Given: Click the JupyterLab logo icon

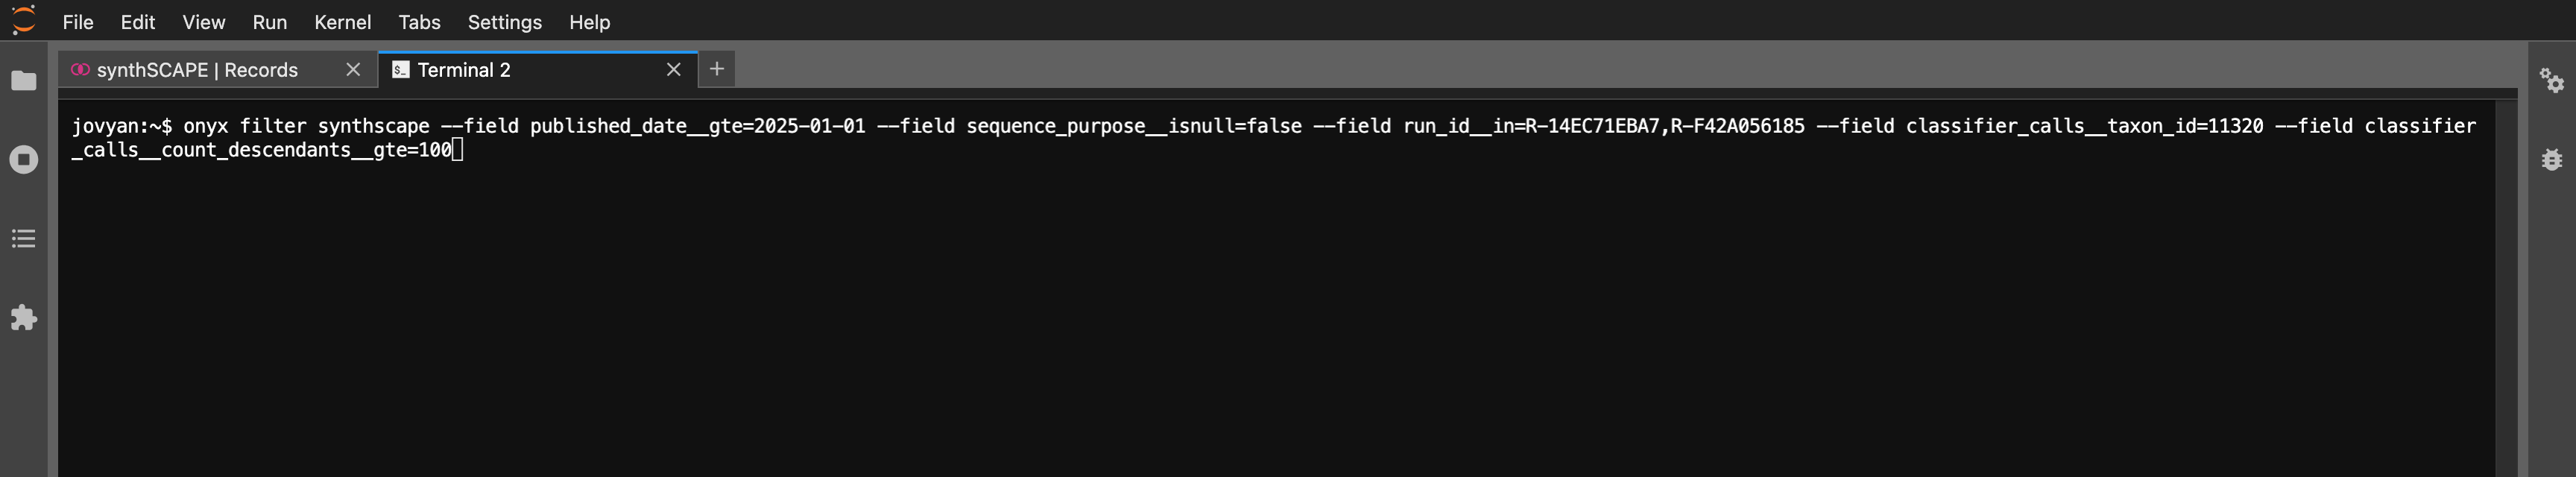Looking at the screenshot, I should pyautogui.click(x=24, y=20).
